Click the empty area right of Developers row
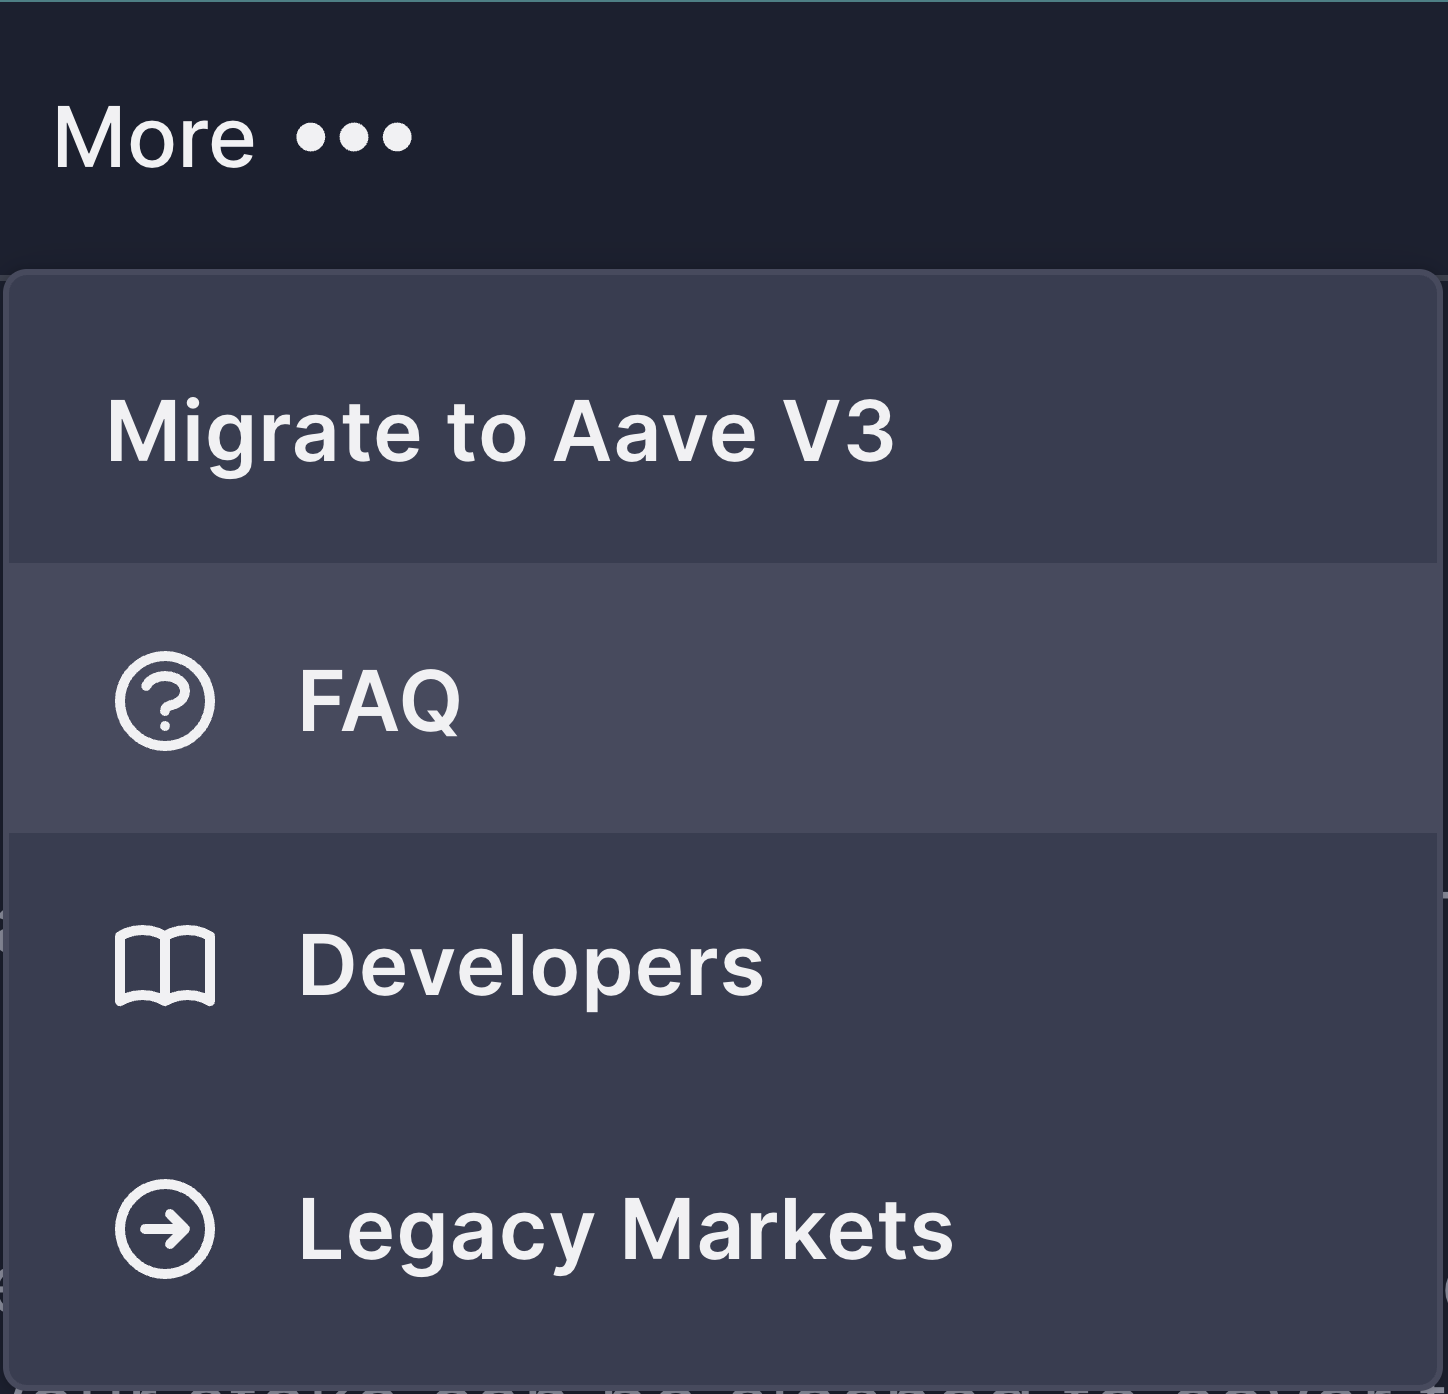The height and width of the screenshot is (1394, 1448). (x=1100, y=966)
